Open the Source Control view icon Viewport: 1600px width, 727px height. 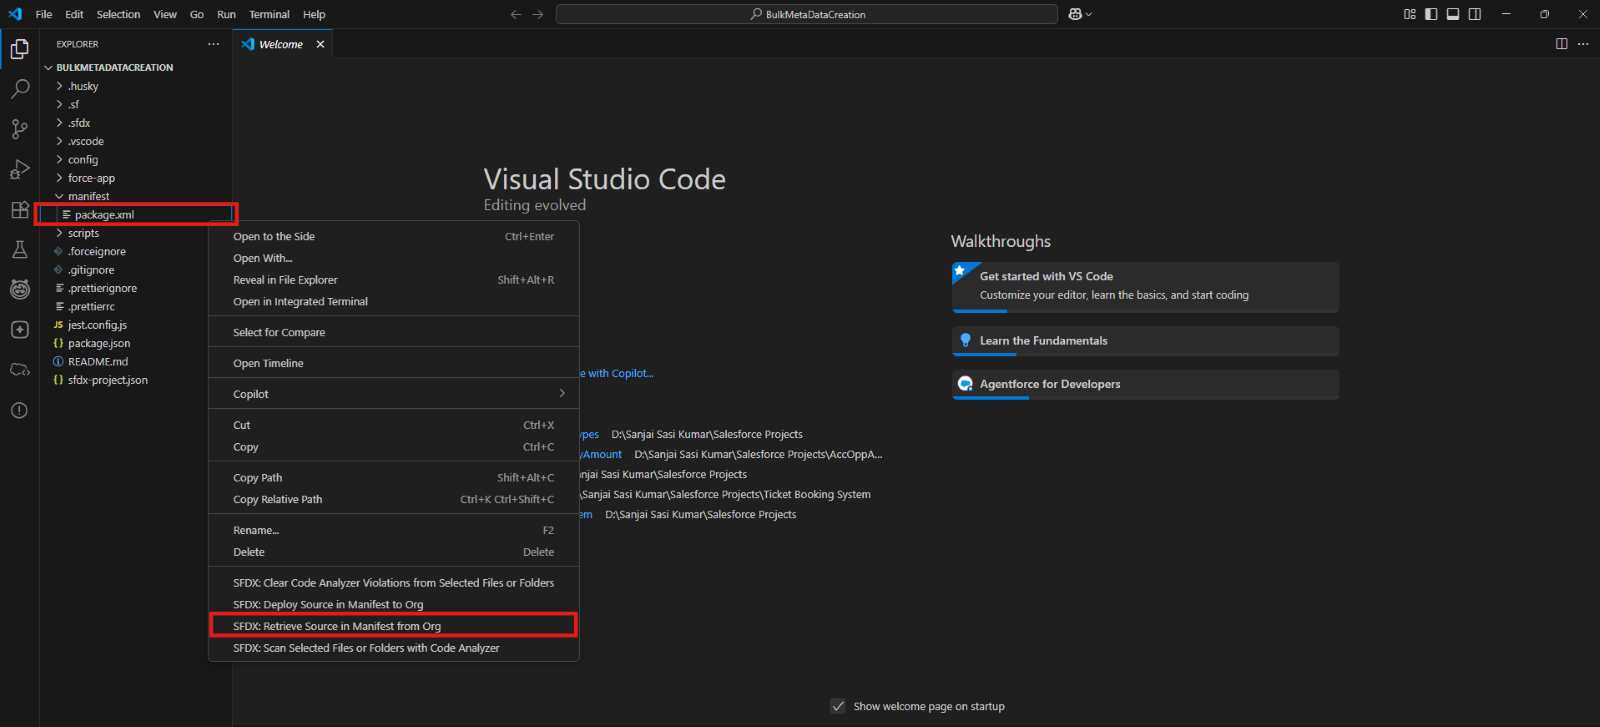pos(19,129)
